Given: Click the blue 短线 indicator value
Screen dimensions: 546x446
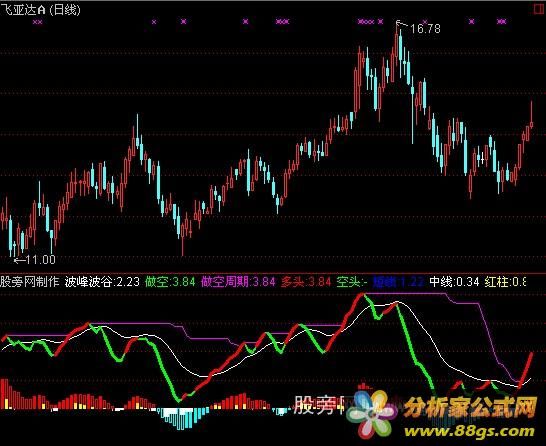Looking at the screenshot, I should tap(398, 282).
